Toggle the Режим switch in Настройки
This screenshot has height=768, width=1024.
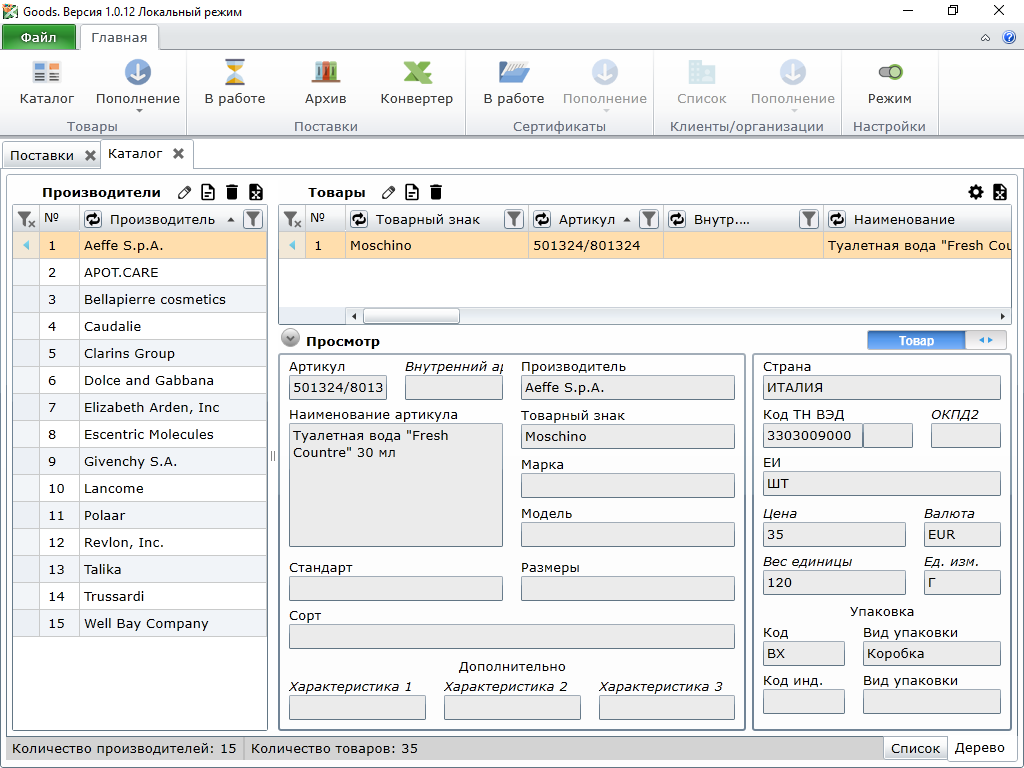click(x=889, y=82)
